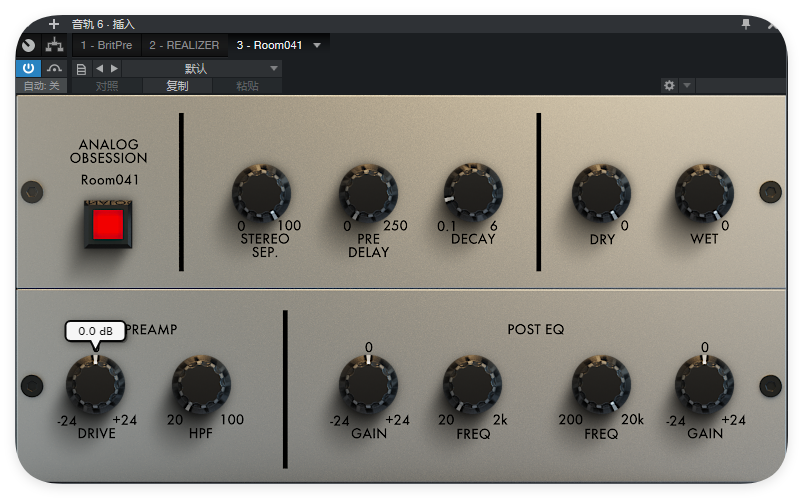
Task: Open the preset file icon
Action: click(x=81, y=69)
